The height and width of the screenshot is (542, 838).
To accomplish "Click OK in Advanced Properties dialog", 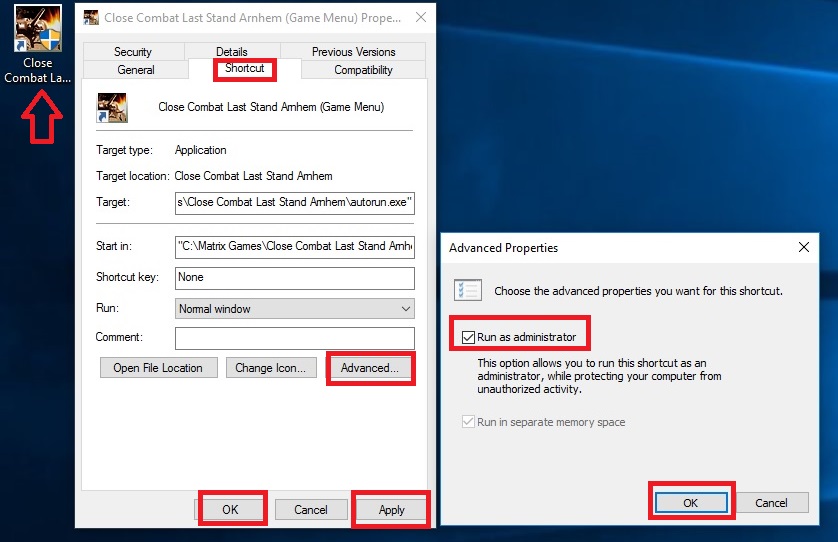I will click(x=690, y=502).
